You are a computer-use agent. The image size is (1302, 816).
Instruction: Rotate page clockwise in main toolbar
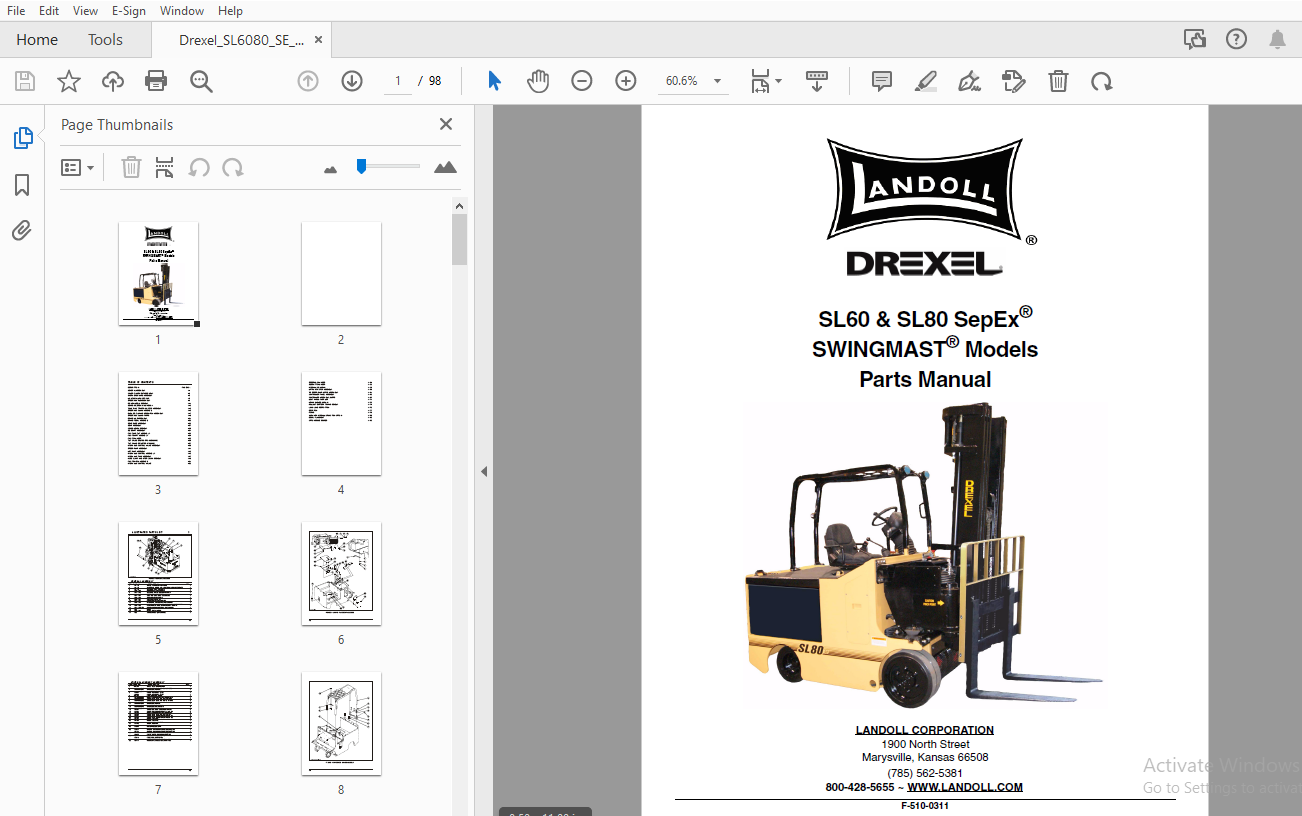(x=1102, y=81)
